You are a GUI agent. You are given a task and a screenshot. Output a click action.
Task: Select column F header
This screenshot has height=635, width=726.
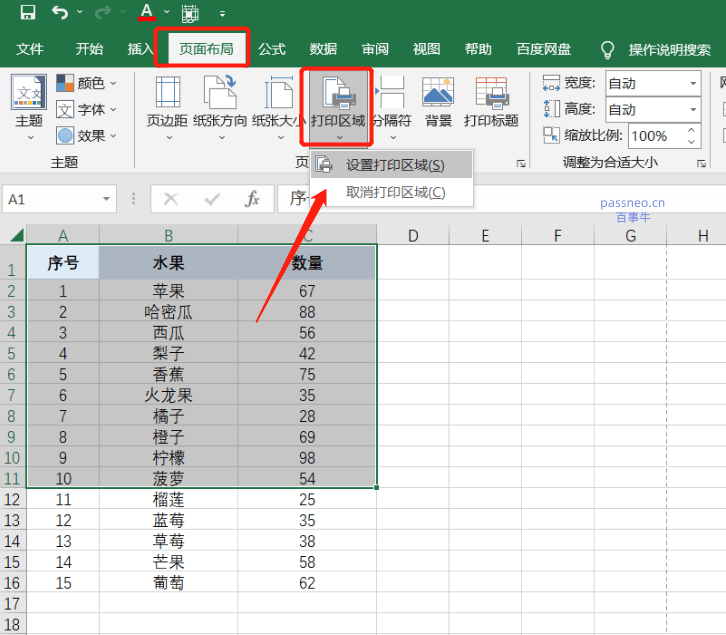(x=558, y=236)
